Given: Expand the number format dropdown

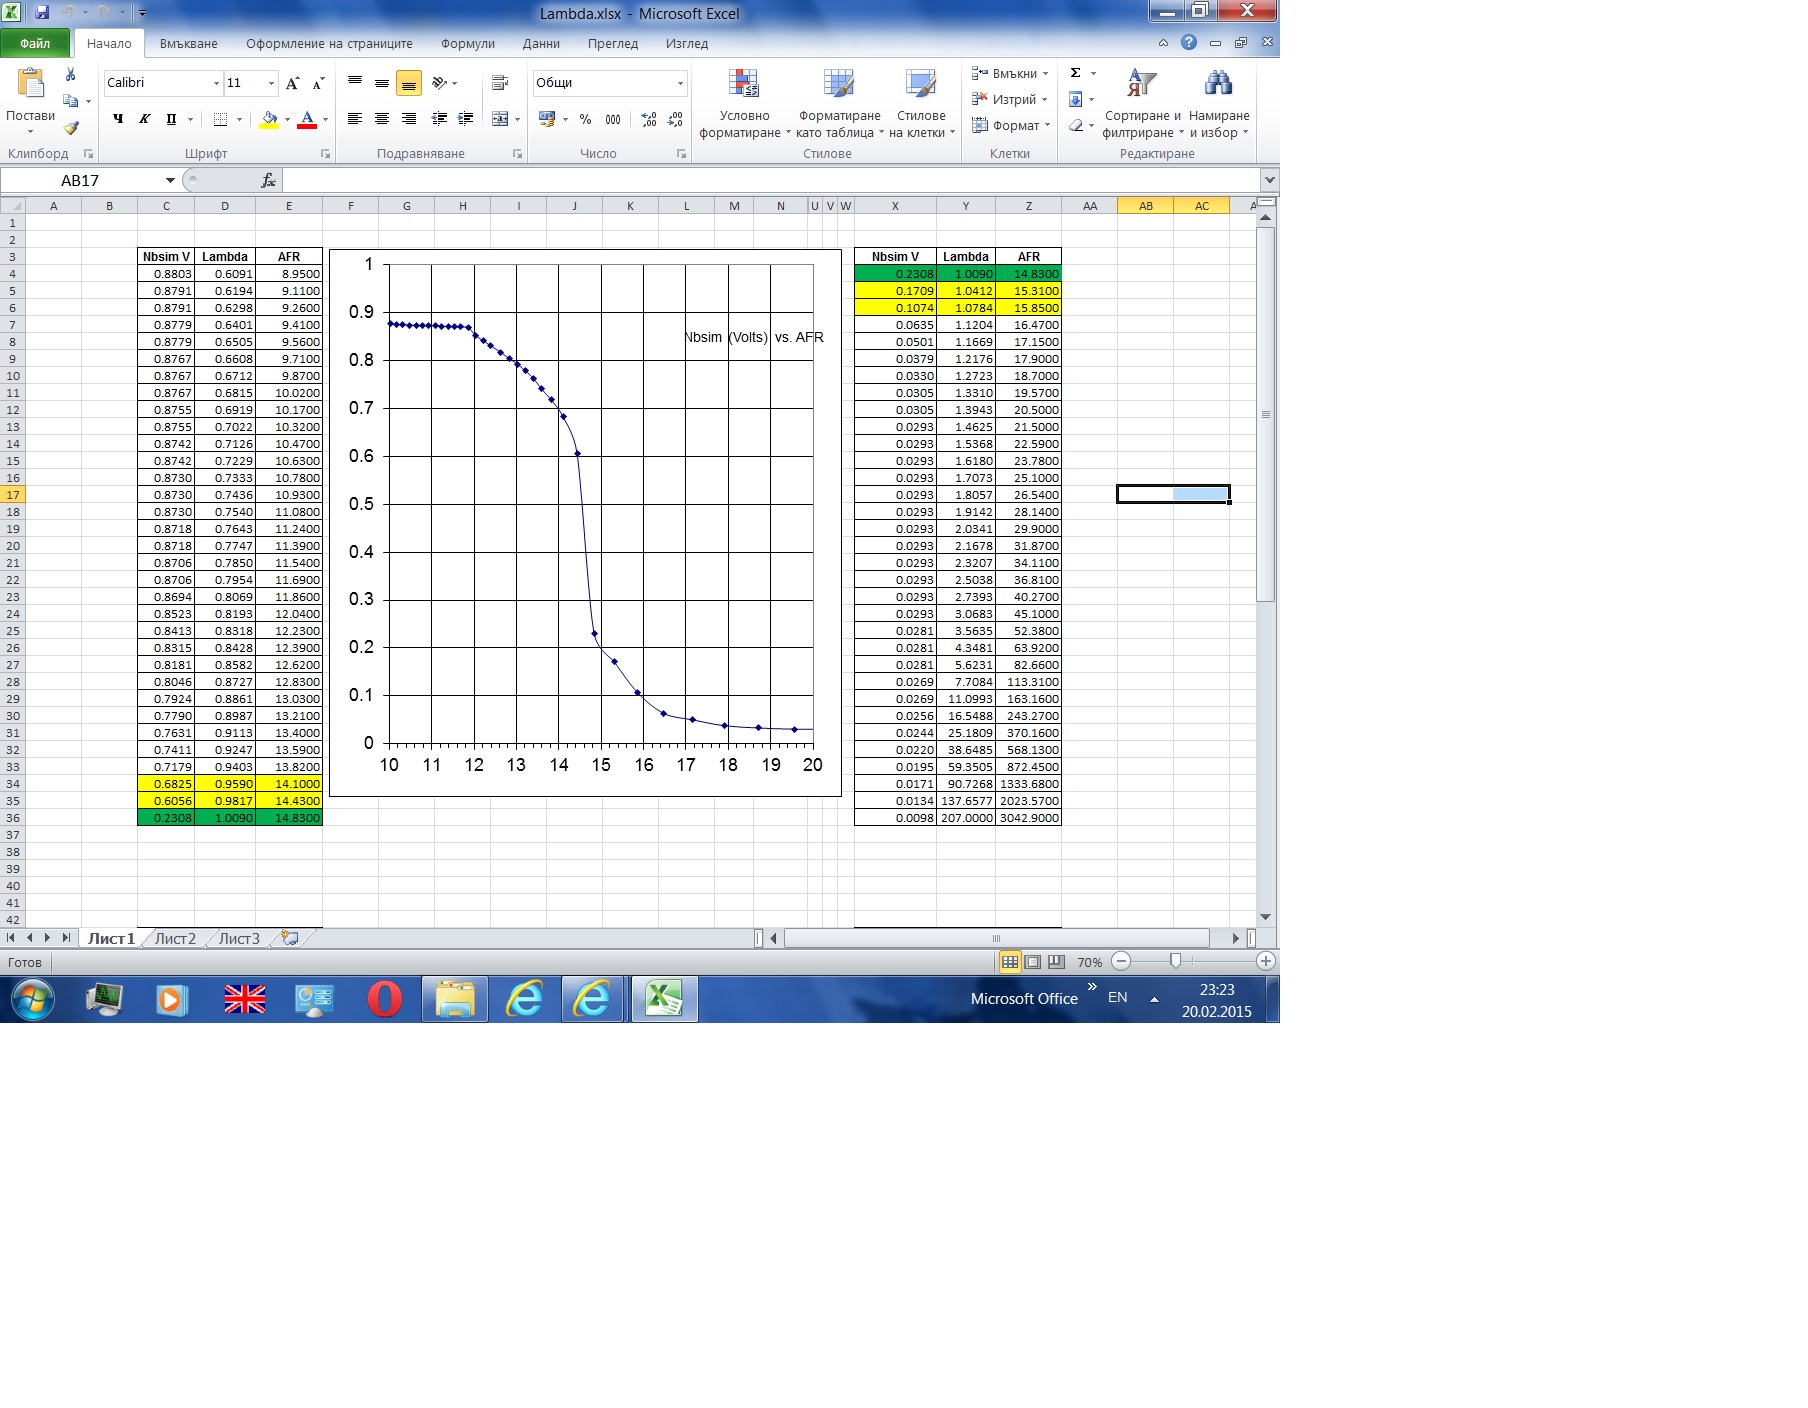Looking at the screenshot, I should coord(680,83).
